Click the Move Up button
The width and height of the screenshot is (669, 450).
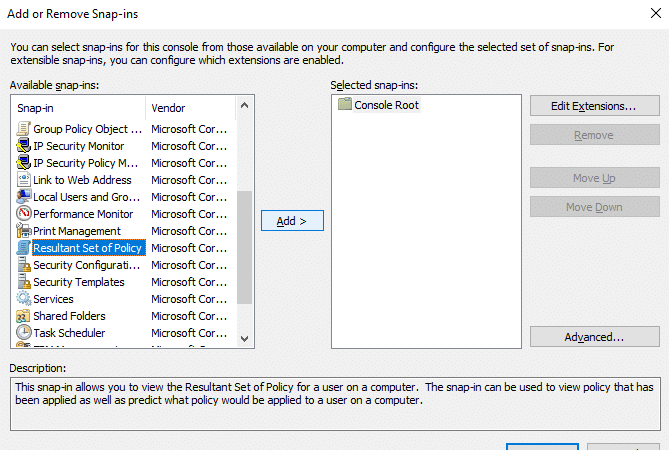[x=595, y=178]
